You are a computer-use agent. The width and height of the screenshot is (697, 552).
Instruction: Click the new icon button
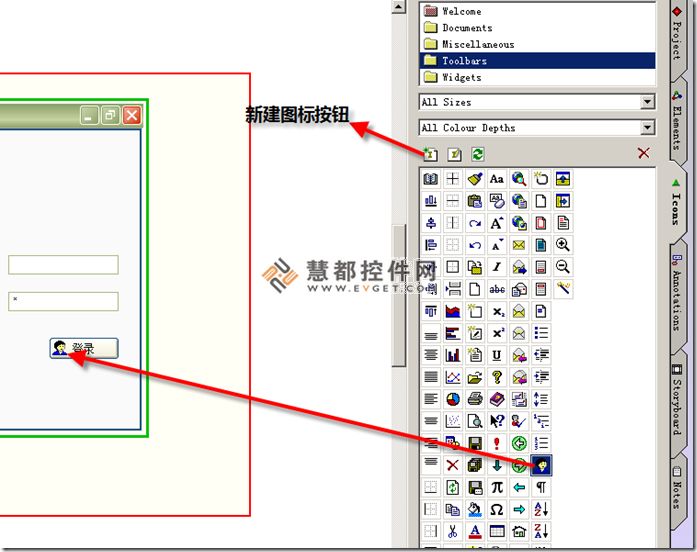(431, 154)
